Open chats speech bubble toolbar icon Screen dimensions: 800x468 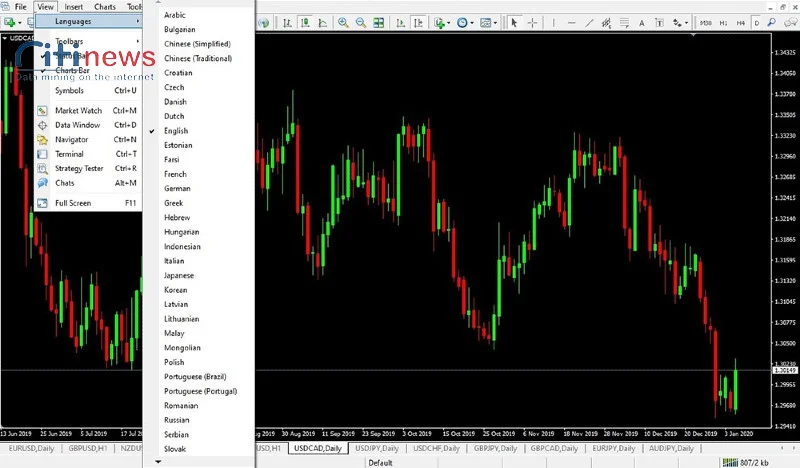(x=791, y=22)
